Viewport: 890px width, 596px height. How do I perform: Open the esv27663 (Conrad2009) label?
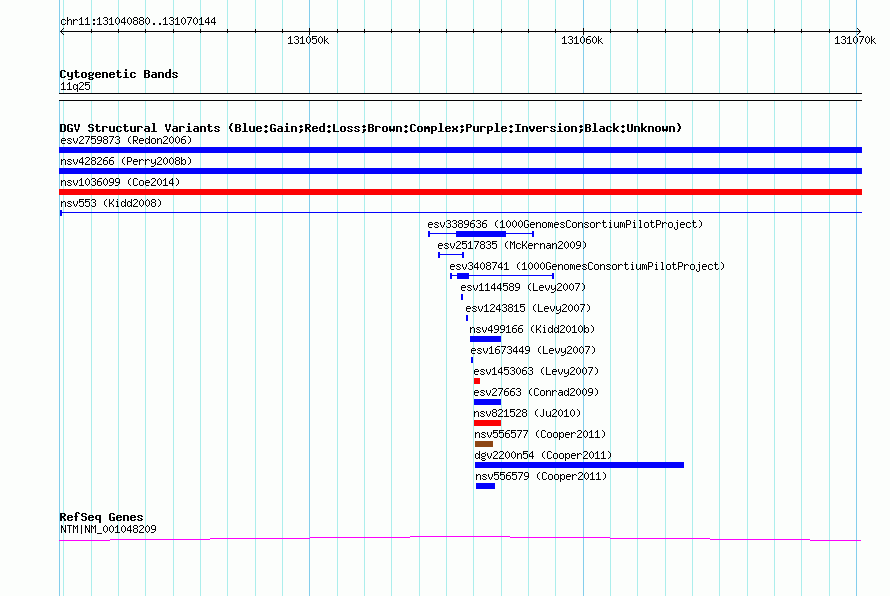pos(536,392)
